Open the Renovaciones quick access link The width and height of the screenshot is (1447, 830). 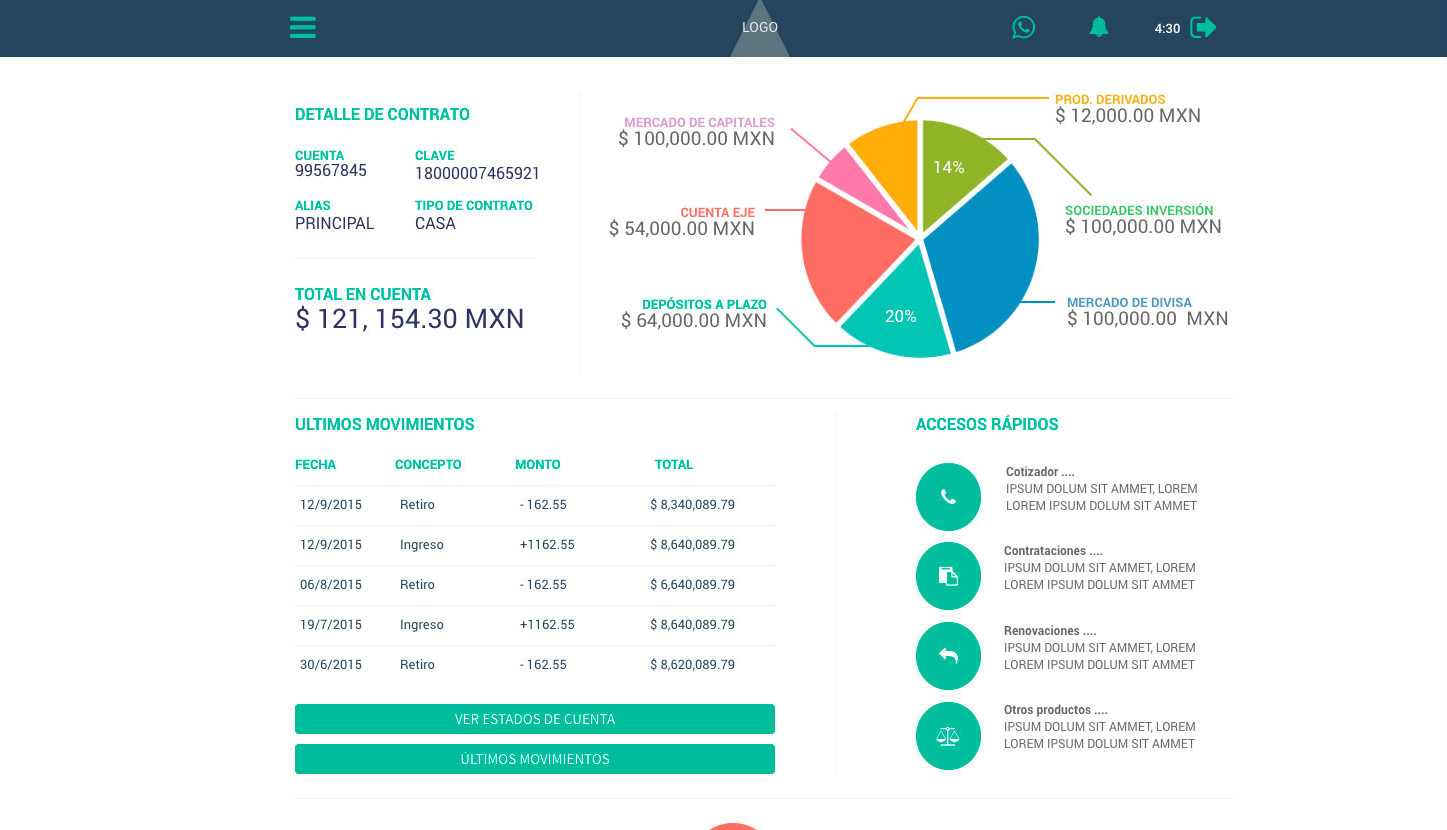(1049, 631)
